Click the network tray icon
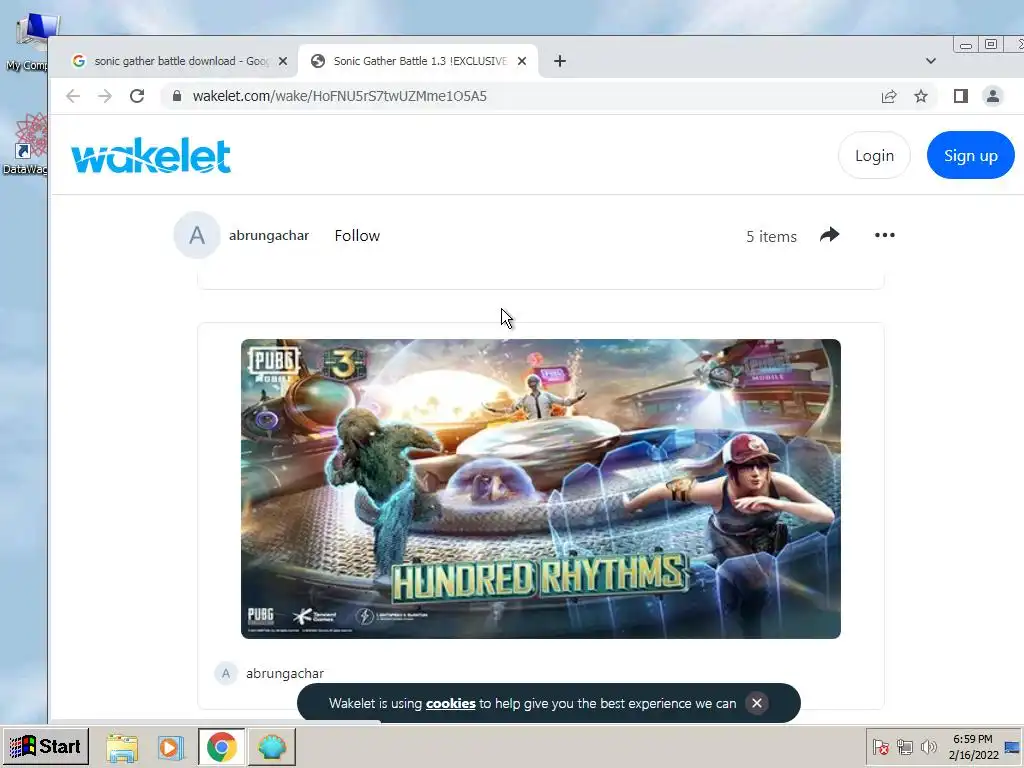 pos(904,746)
